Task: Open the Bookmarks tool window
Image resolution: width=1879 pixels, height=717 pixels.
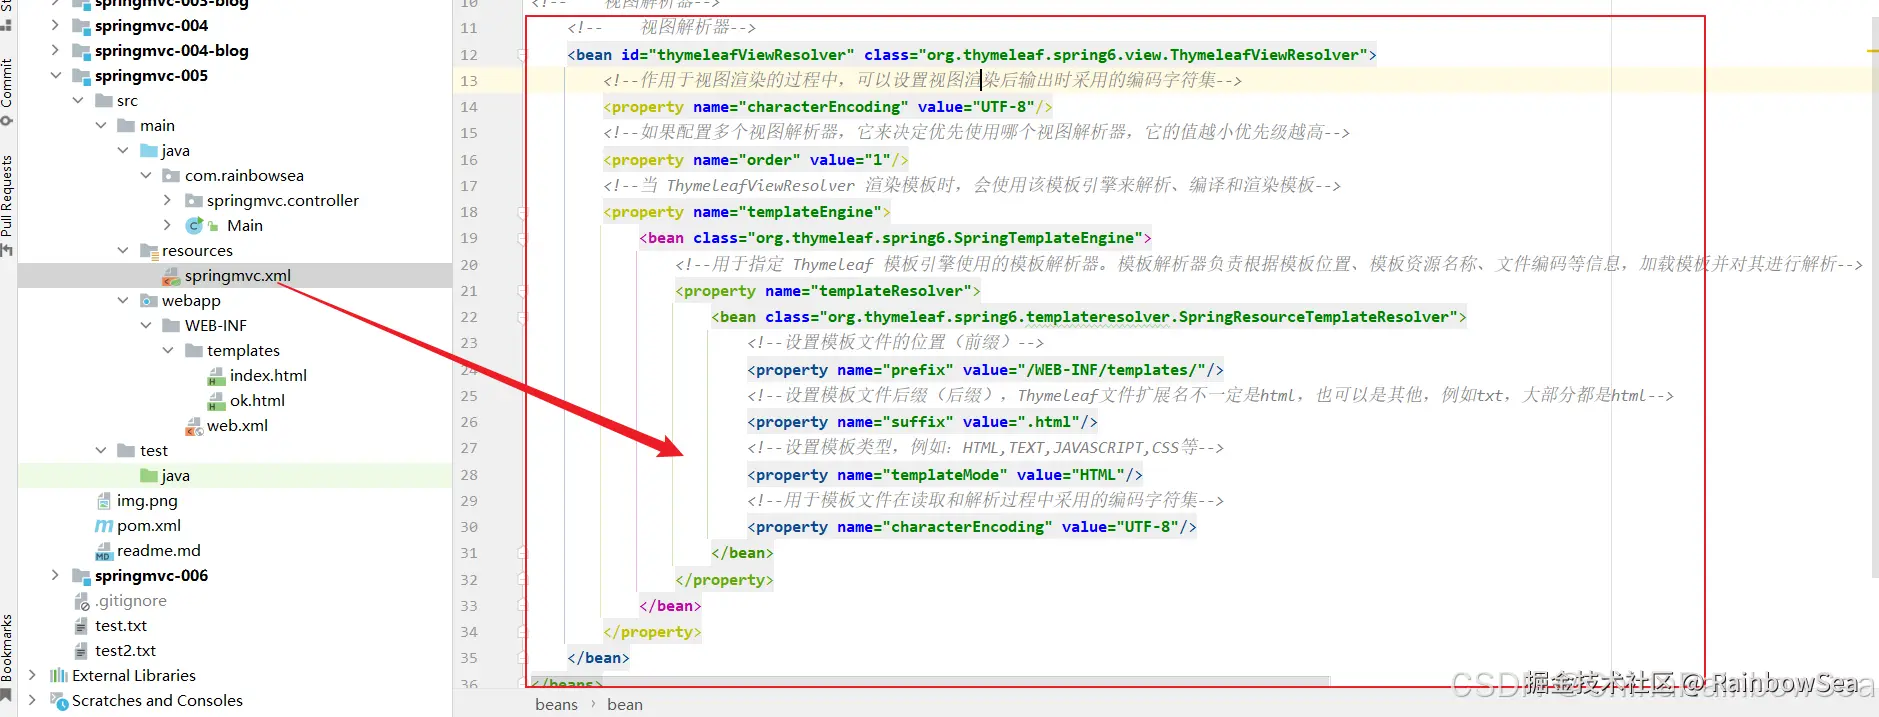Action: (7, 656)
